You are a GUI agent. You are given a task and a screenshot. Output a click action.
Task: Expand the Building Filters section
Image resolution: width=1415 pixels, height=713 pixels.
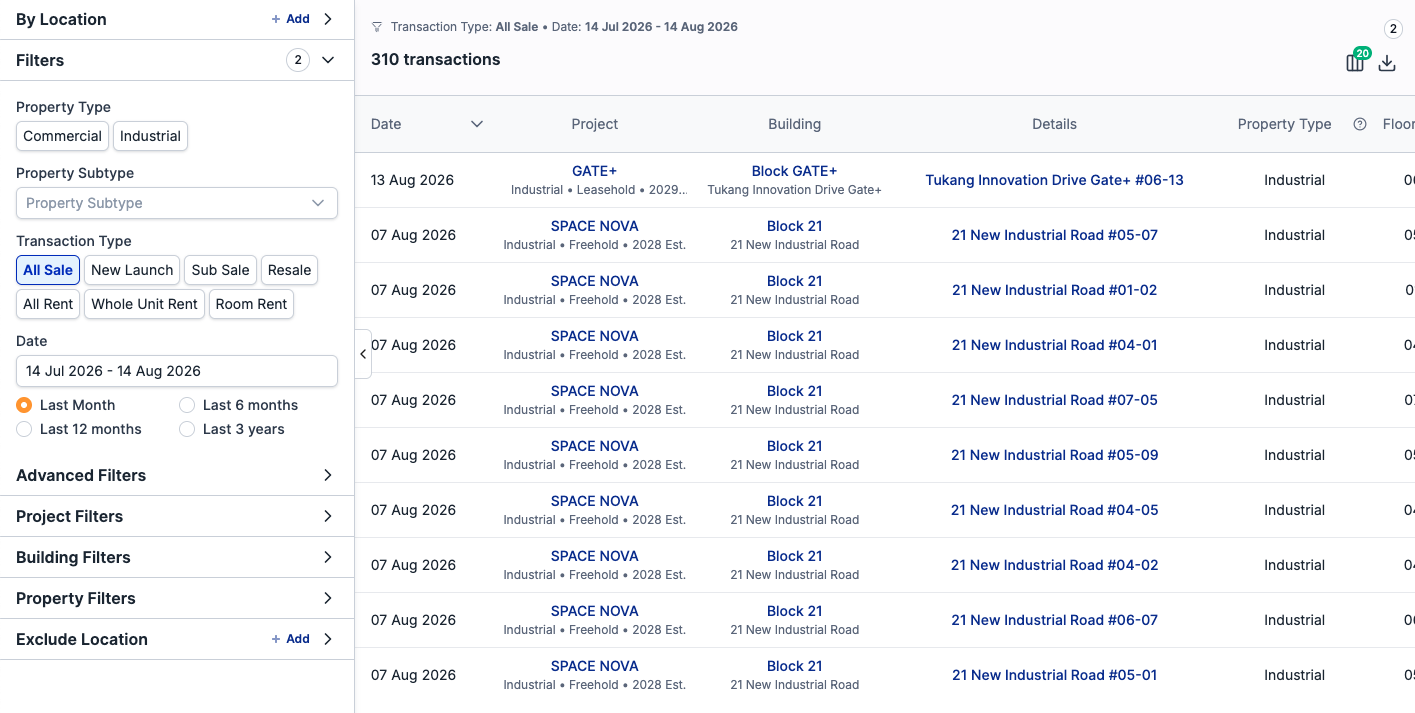pyautogui.click(x=177, y=557)
